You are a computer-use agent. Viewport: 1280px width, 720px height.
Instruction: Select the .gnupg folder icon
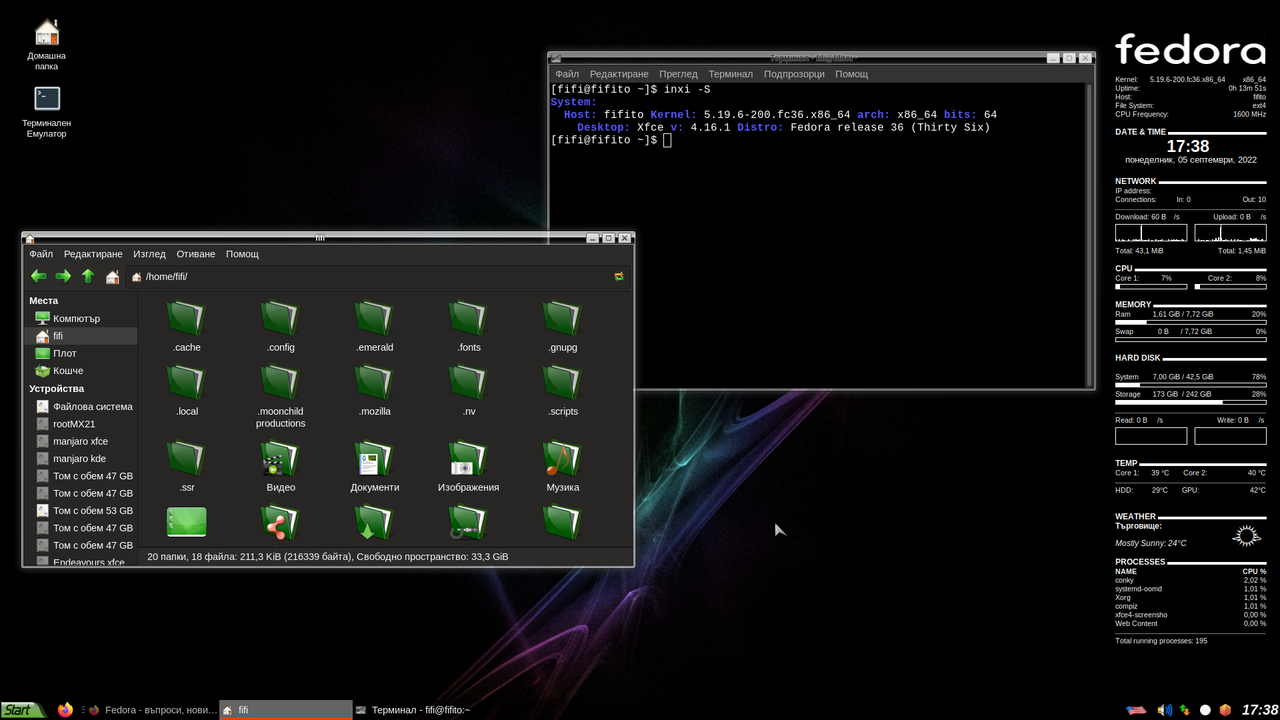tap(563, 318)
